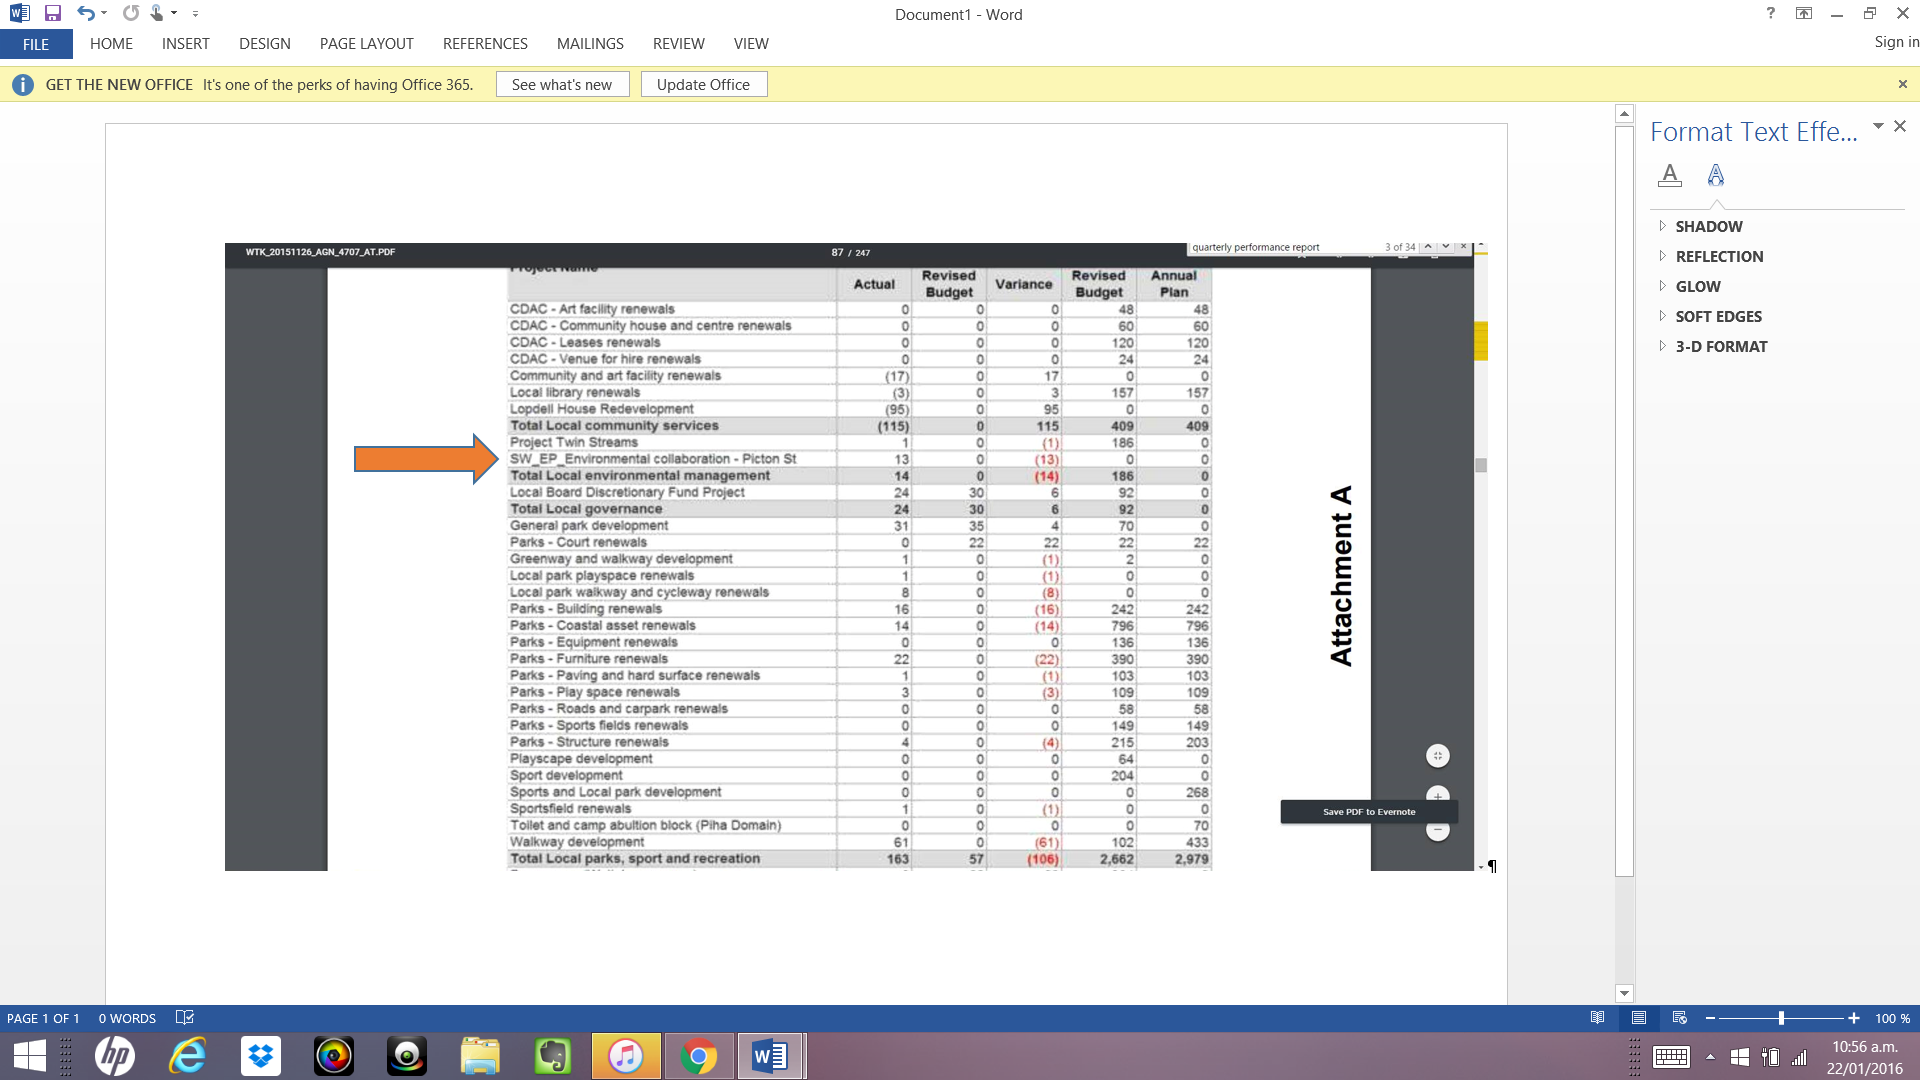The width and height of the screenshot is (1920, 1080).
Task: Click the See what's new button
Action: pos(562,85)
